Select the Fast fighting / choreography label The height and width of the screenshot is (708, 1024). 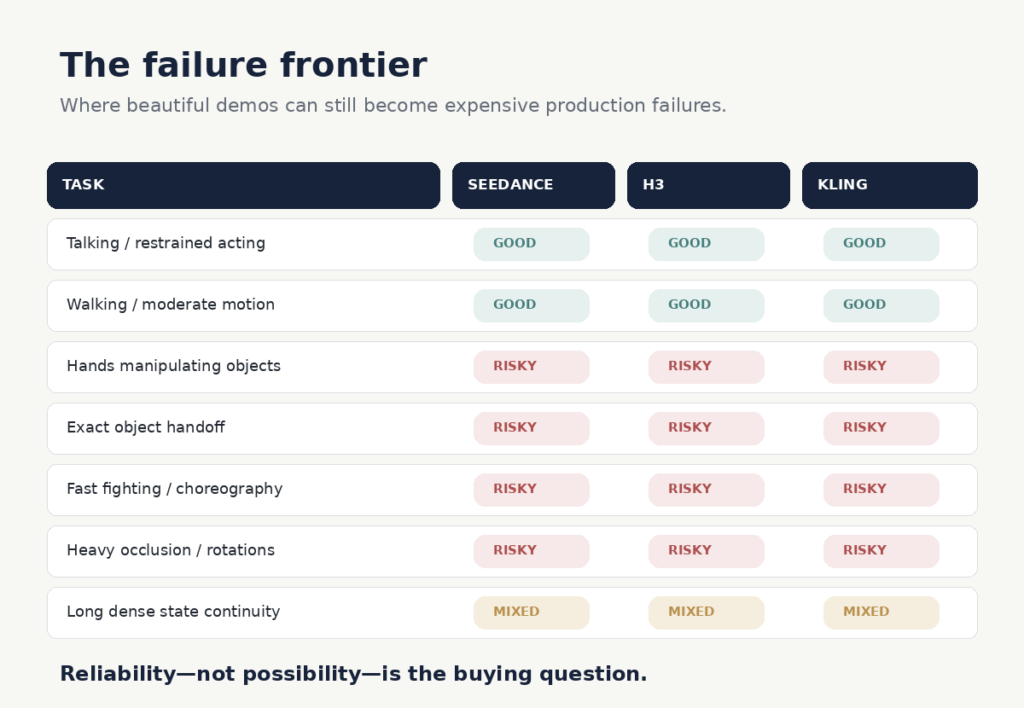[174, 489]
